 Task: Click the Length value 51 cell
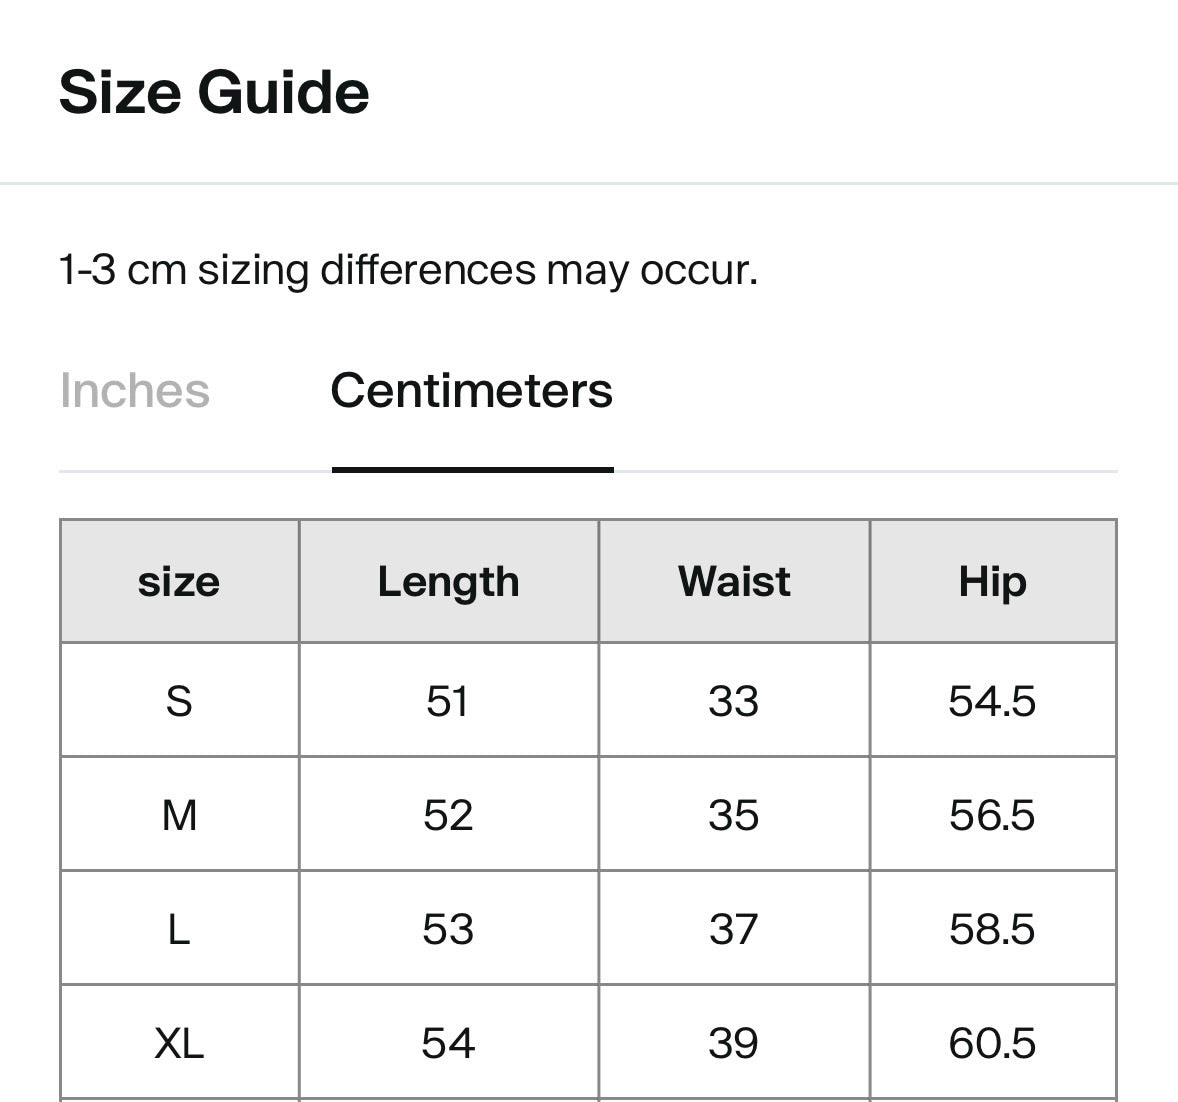(x=449, y=700)
